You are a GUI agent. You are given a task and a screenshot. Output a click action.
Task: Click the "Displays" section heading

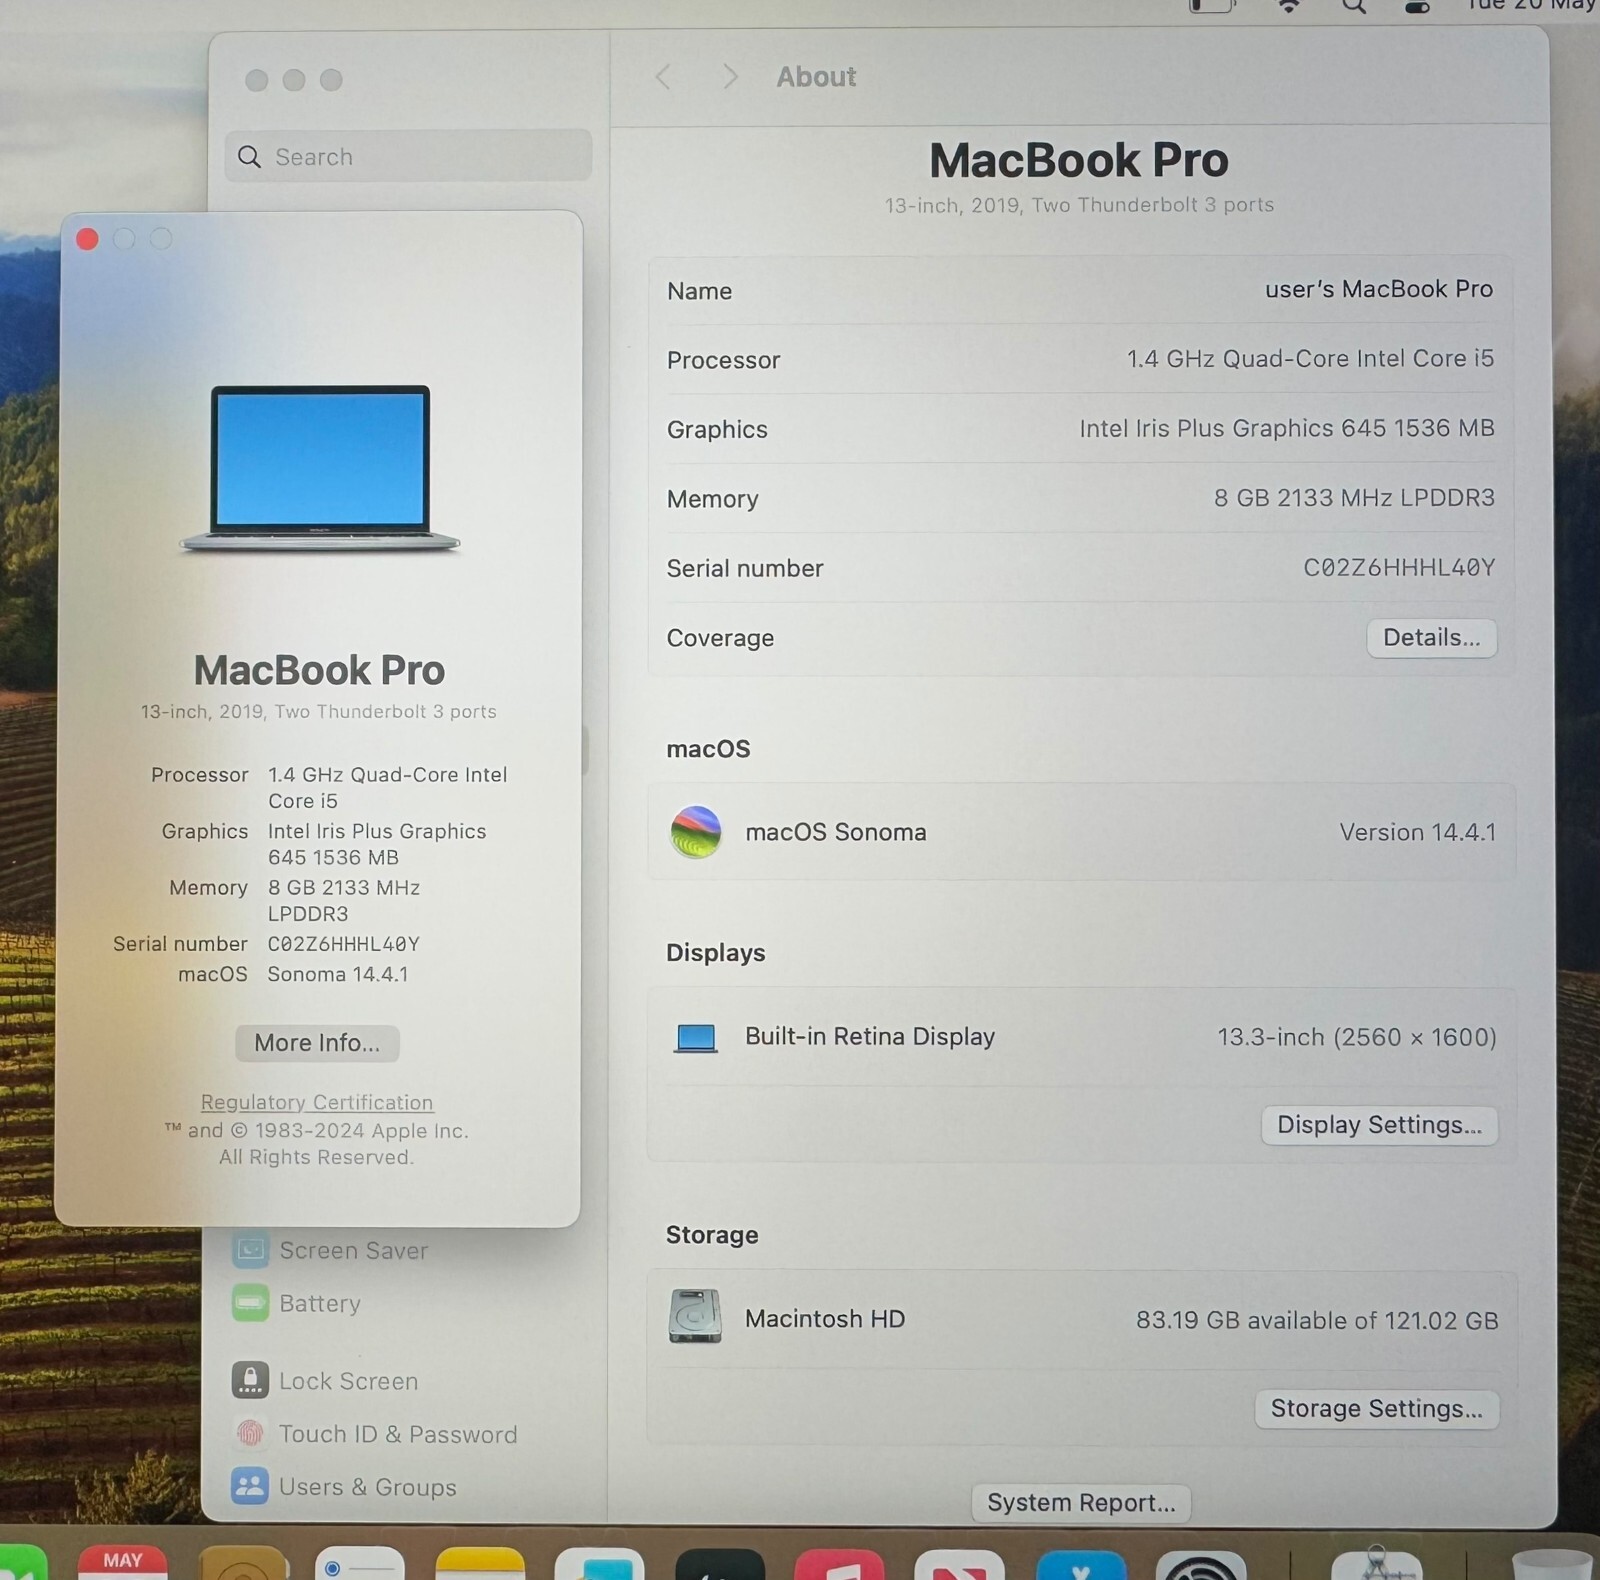point(716,953)
